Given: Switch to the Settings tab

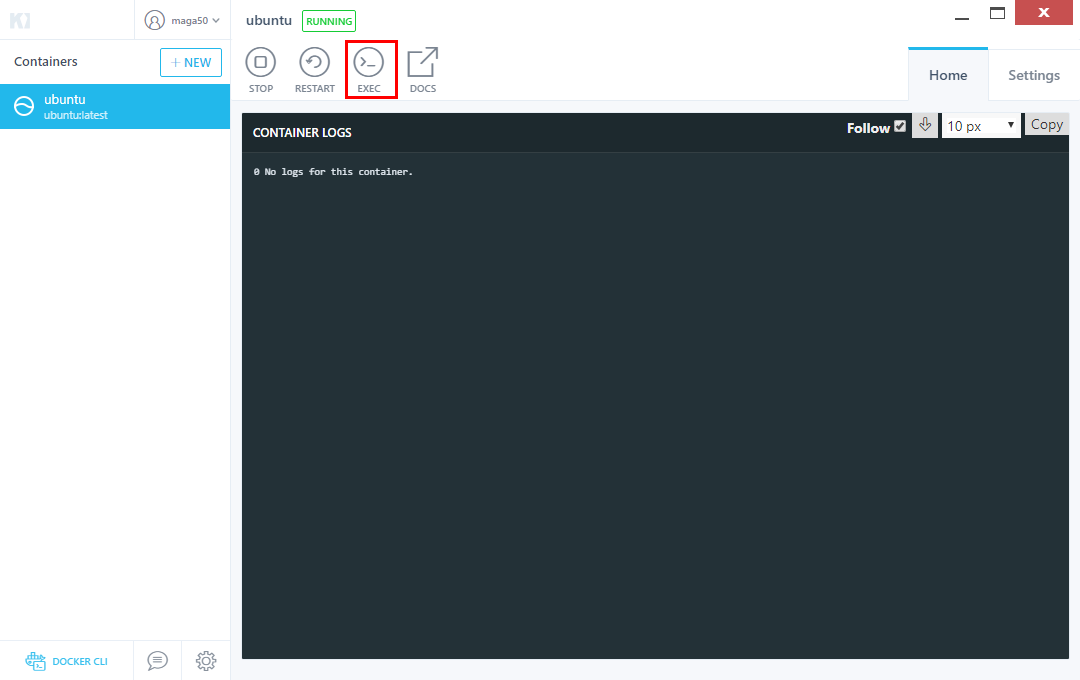Looking at the screenshot, I should pyautogui.click(x=1033, y=74).
